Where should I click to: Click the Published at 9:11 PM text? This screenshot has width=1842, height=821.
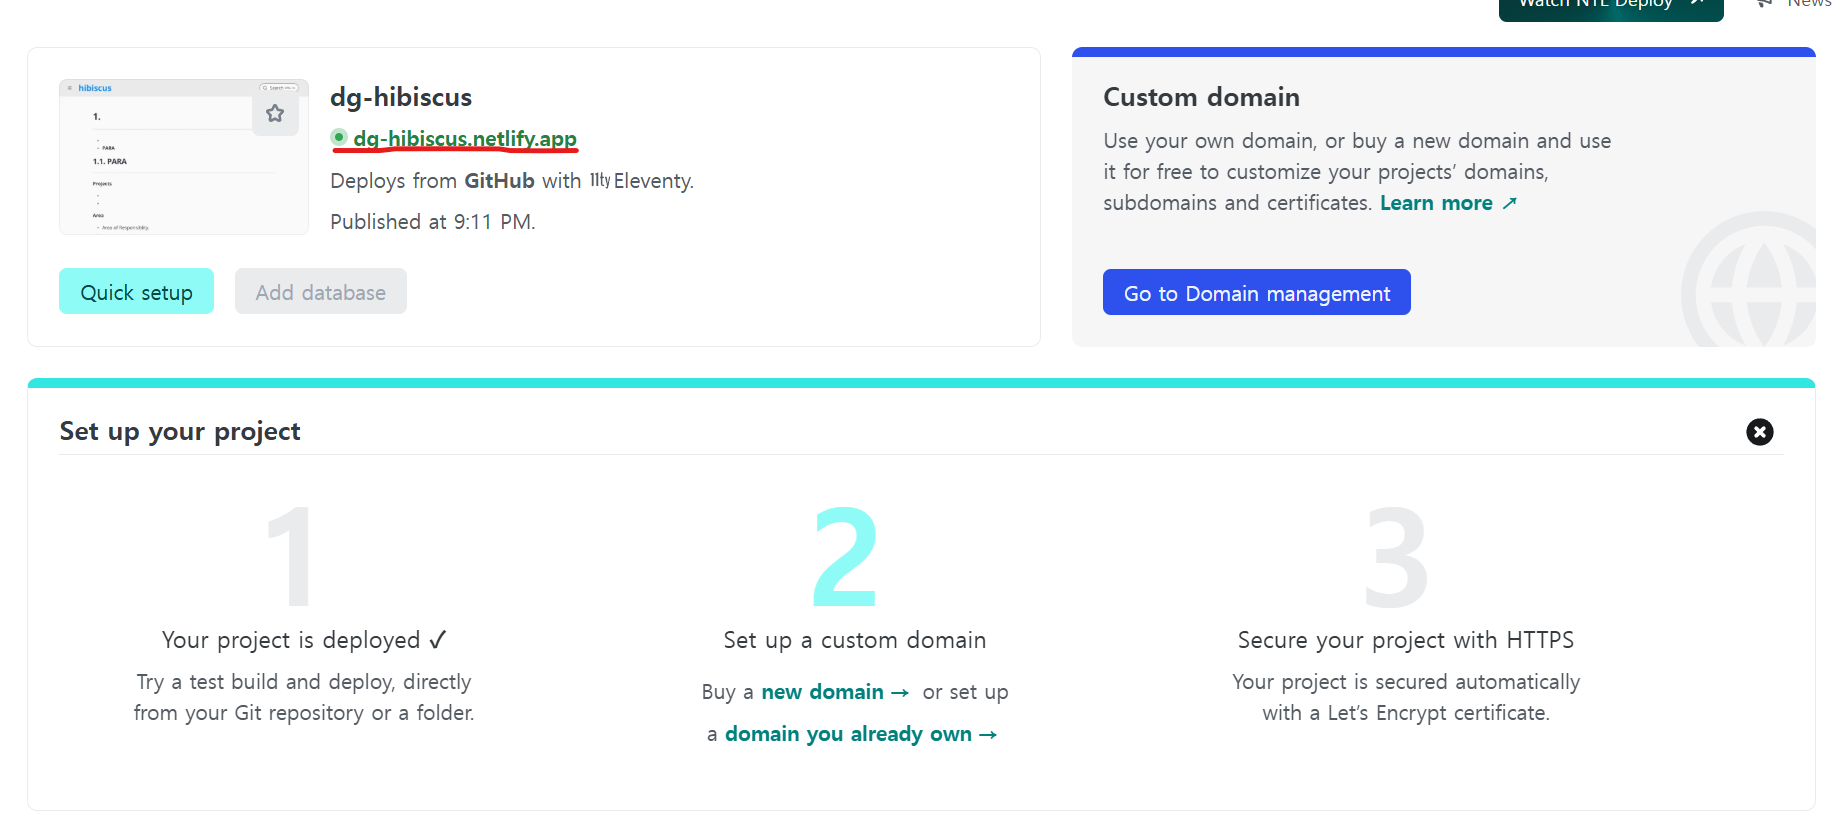(x=432, y=222)
